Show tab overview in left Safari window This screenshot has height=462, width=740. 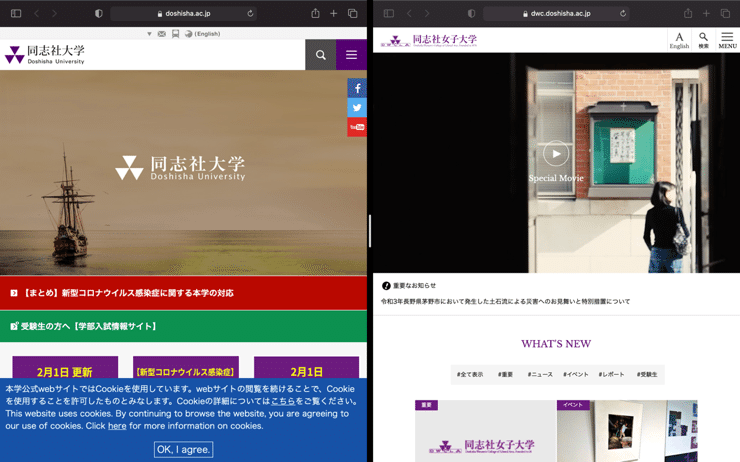[353, 13]
